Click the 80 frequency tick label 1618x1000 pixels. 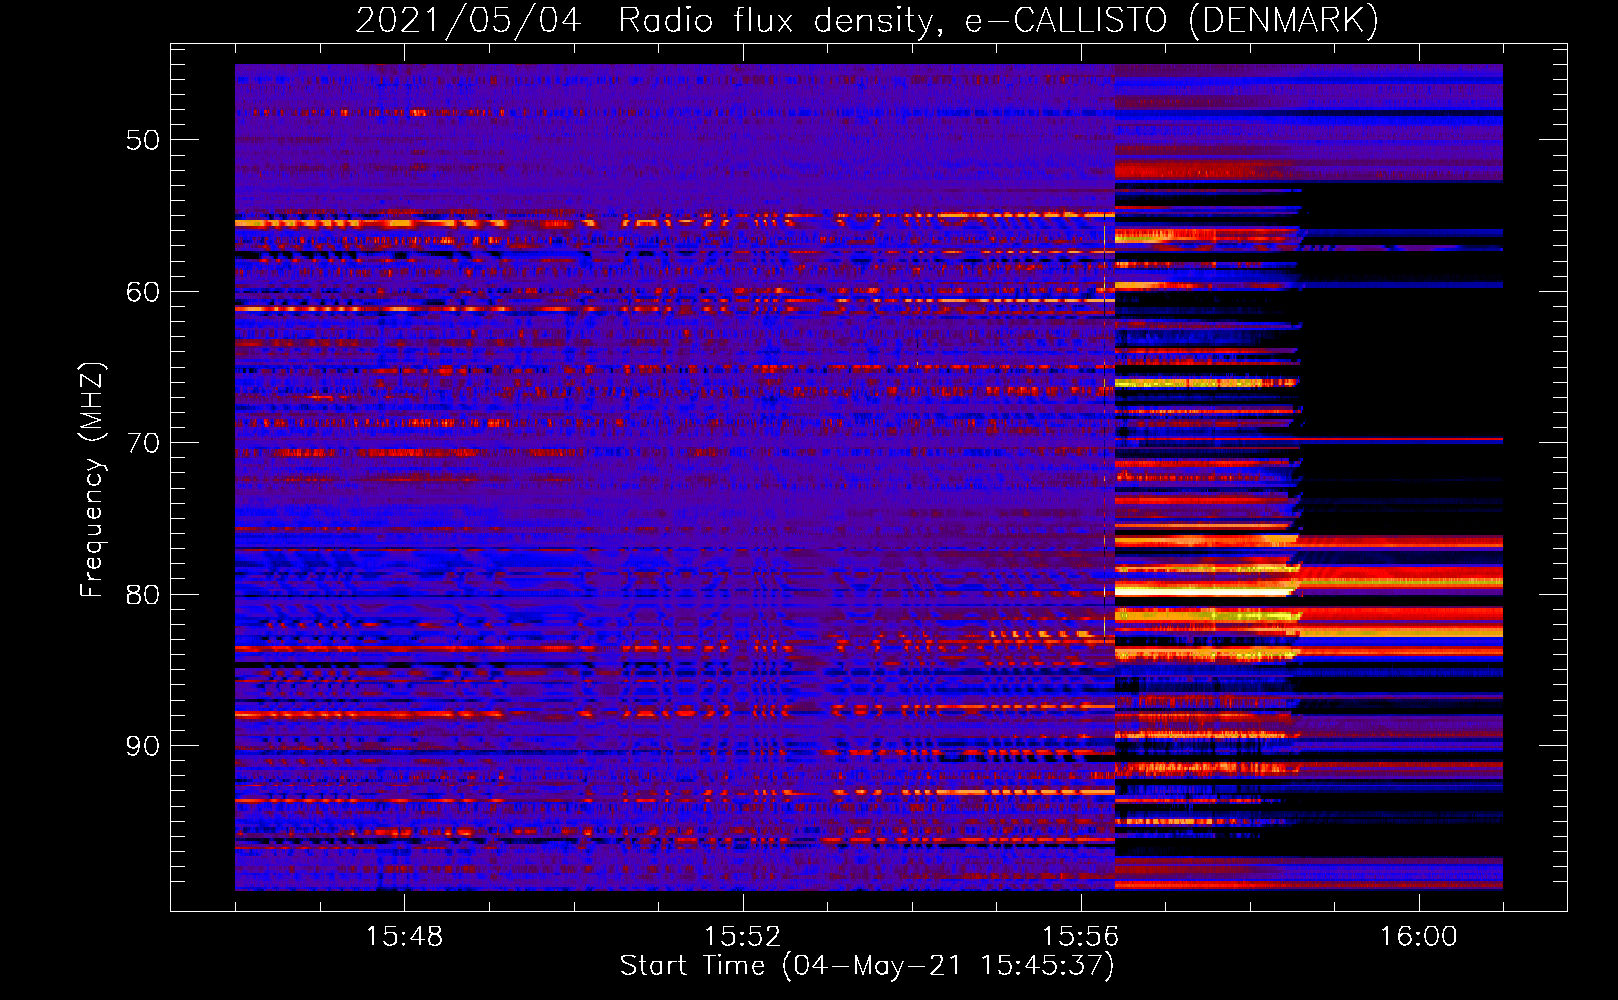[x=143, y=595]
